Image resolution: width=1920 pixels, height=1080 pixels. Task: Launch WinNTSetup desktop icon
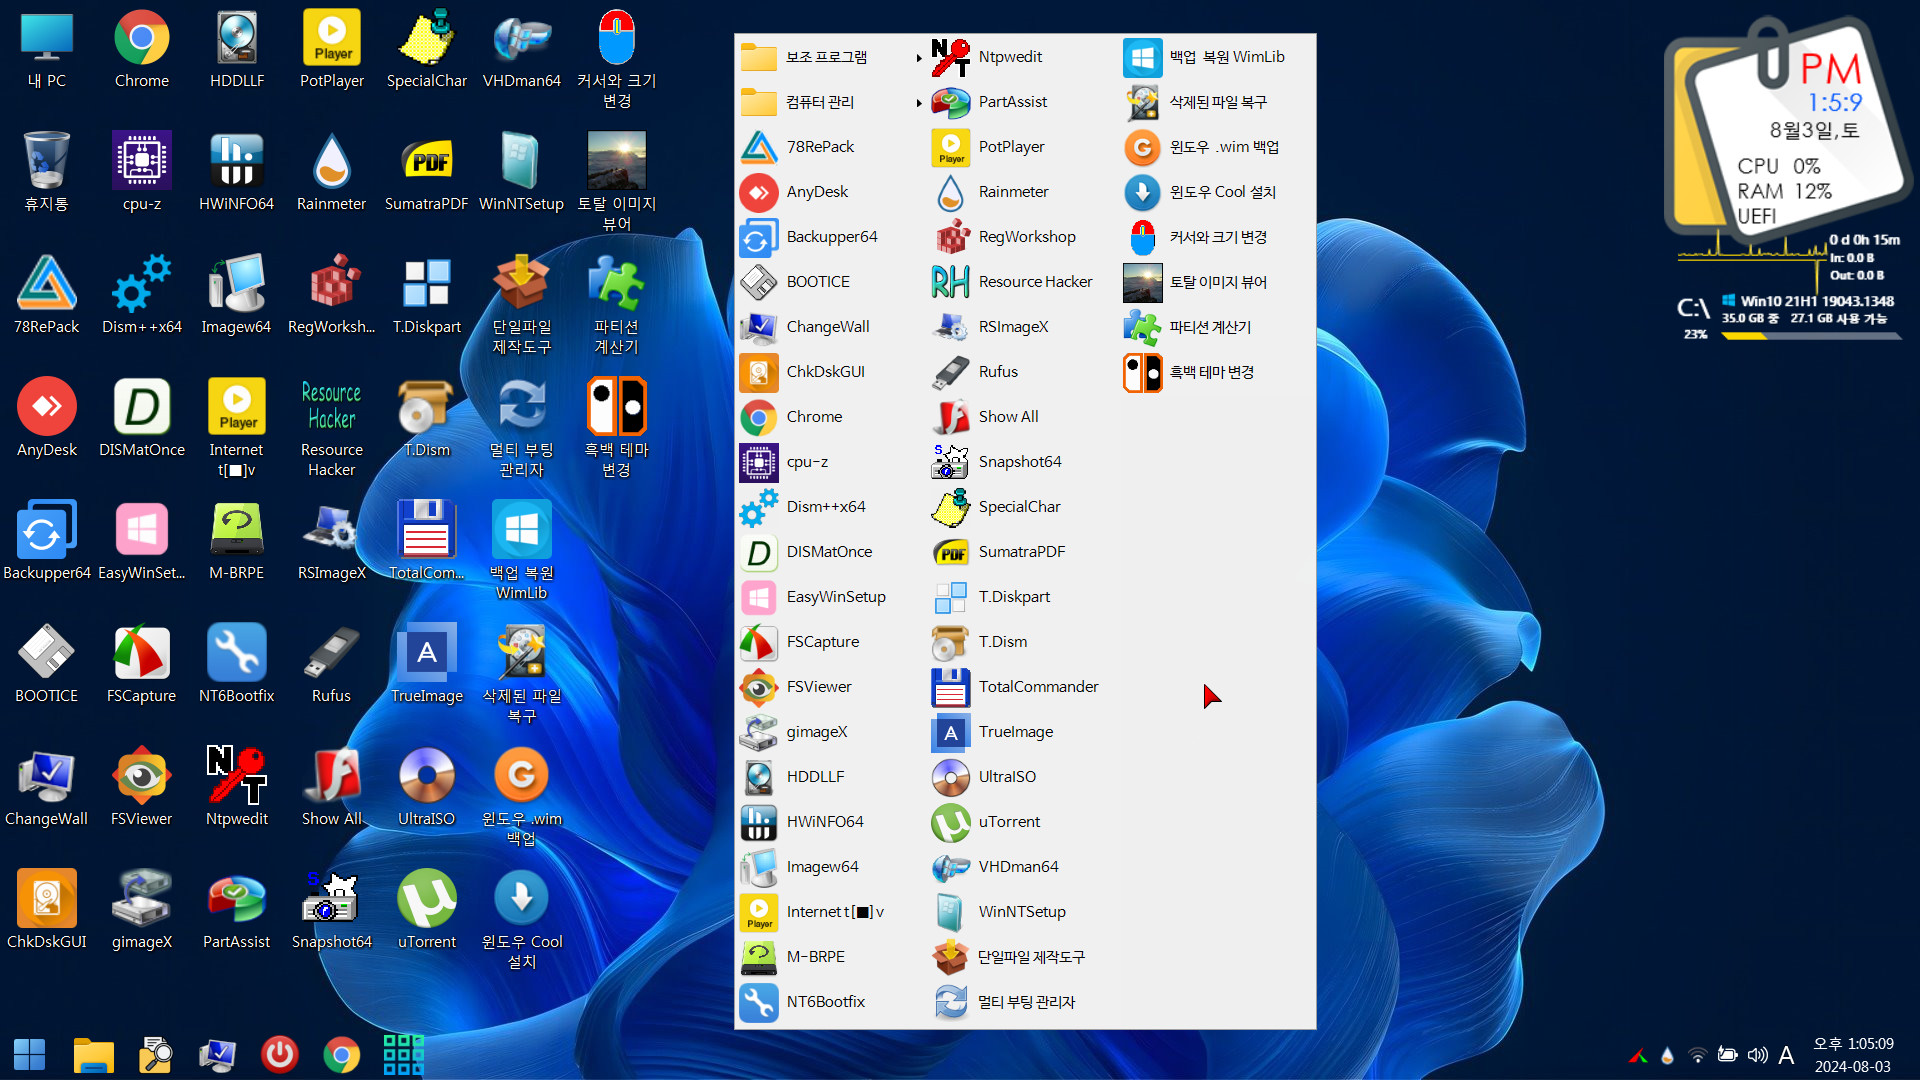coord(522,172)
